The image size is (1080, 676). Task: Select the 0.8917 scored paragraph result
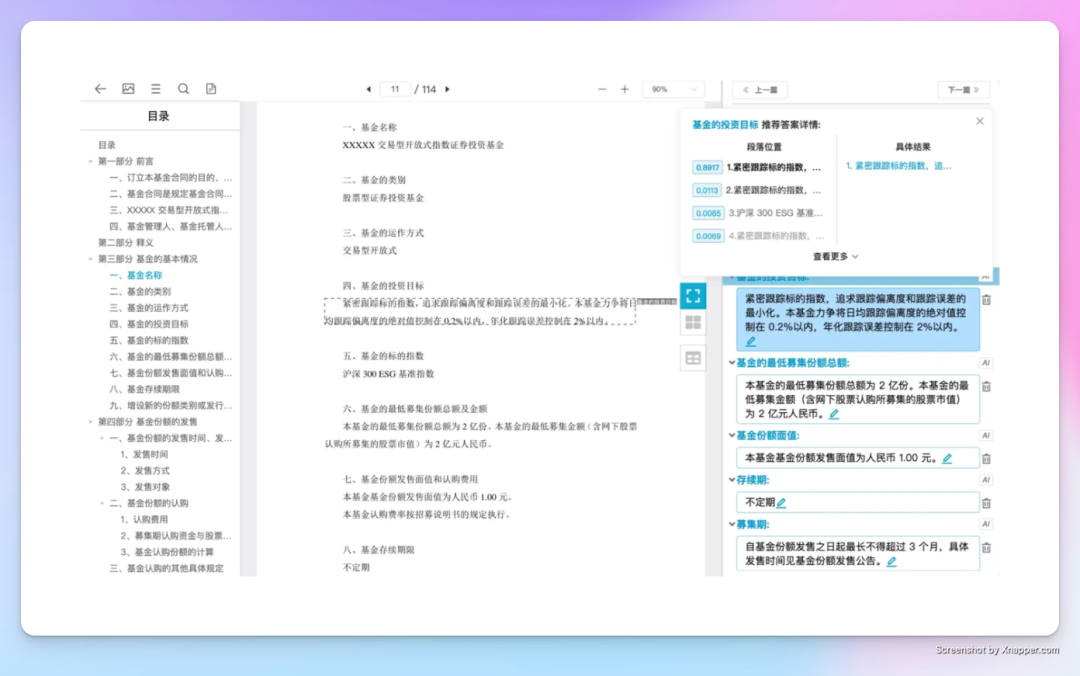[x=757, y=167]
